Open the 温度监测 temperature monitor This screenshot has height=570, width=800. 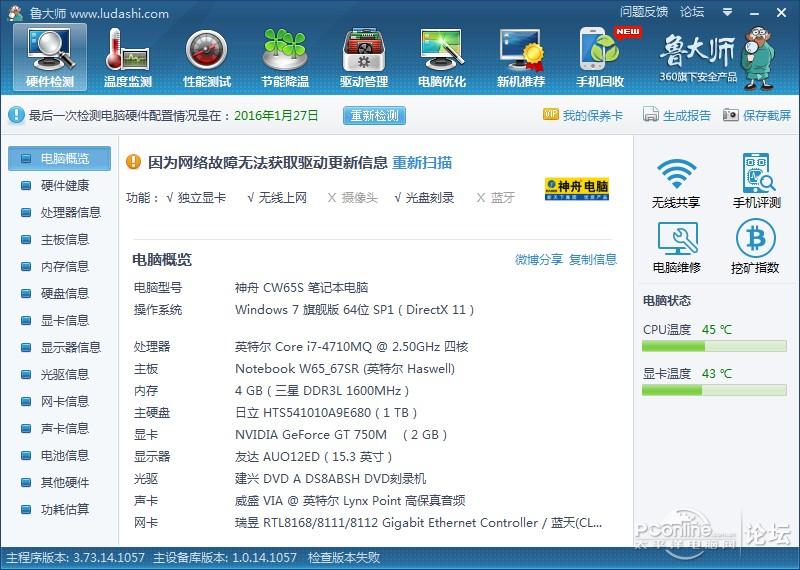pyautogui.click(x=128, y=57)
